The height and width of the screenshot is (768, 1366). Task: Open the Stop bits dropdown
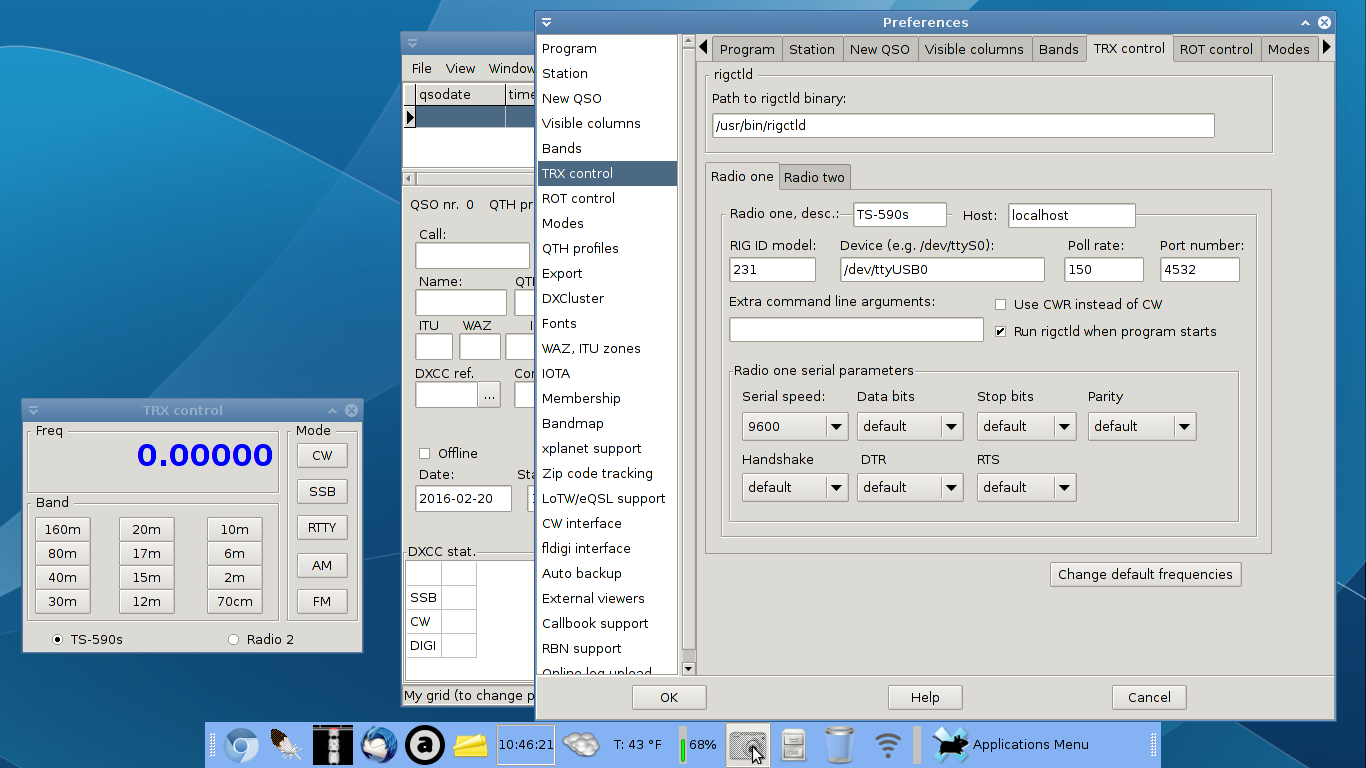click(1026, 427)
